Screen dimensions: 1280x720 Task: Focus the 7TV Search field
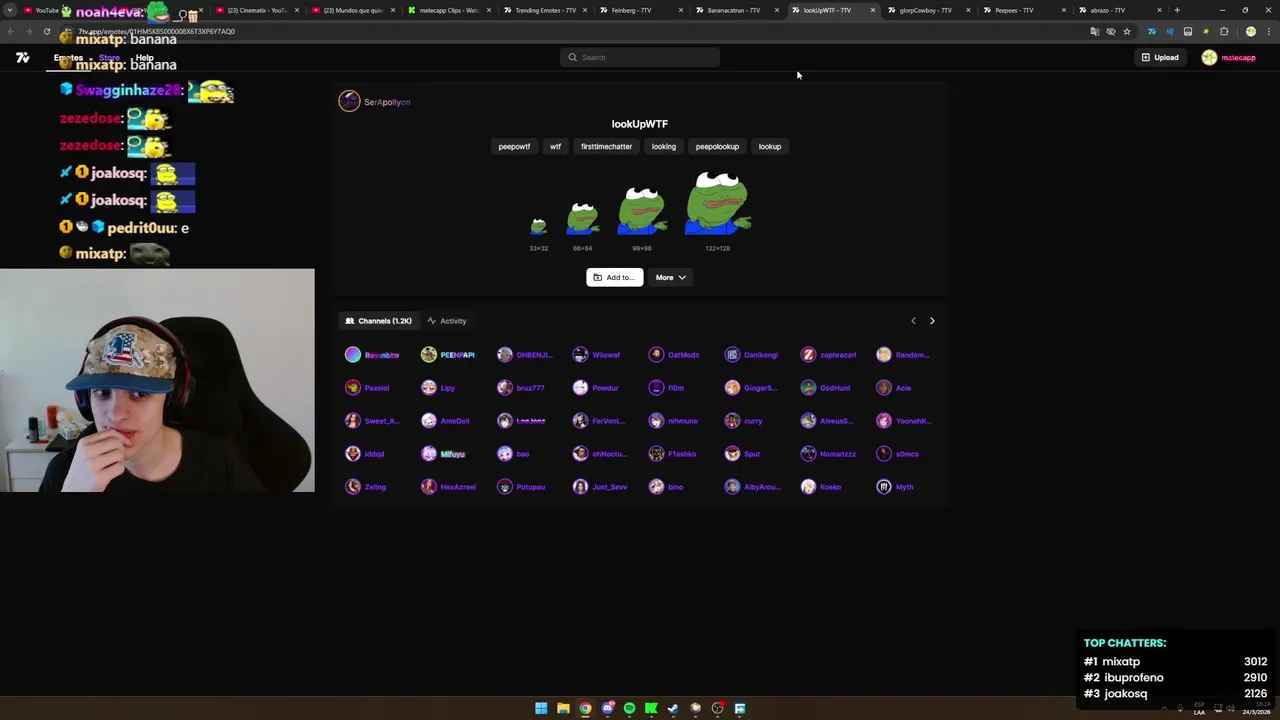640,57
